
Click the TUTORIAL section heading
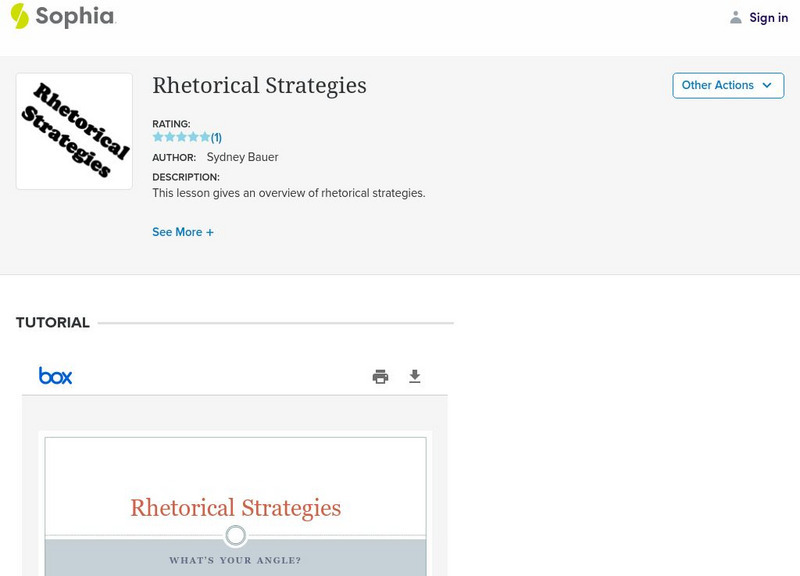point(53,323)
